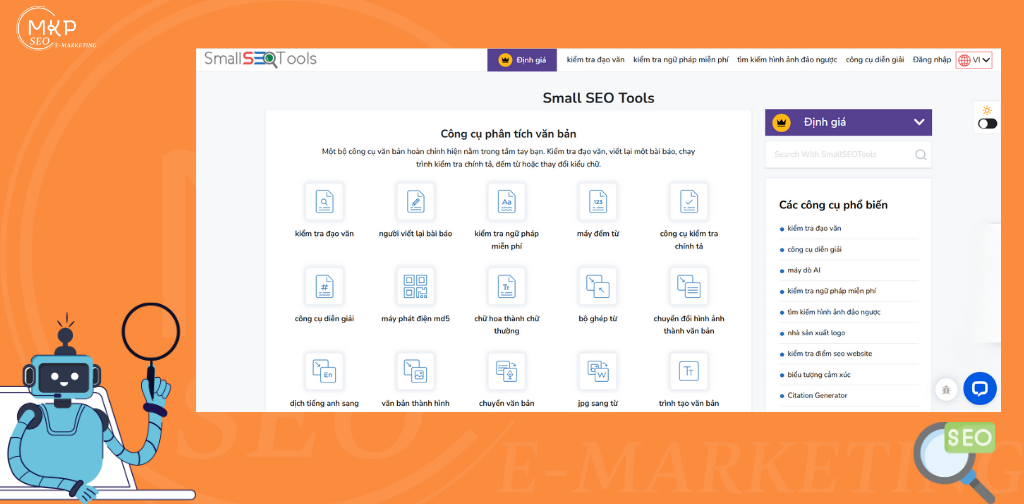Select the chữ hoa thành chữ thường icon
Image resolution: width=1024 pixels, height=504 pixels.
(x=506, y=287)
